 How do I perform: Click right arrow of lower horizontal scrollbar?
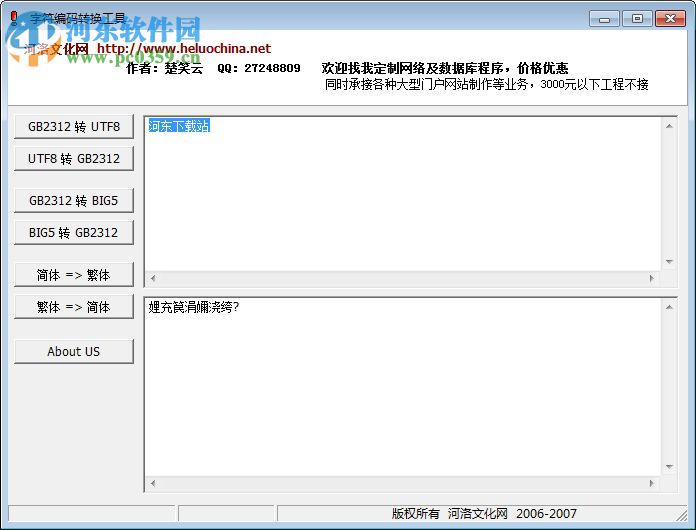tap(652, 483)
